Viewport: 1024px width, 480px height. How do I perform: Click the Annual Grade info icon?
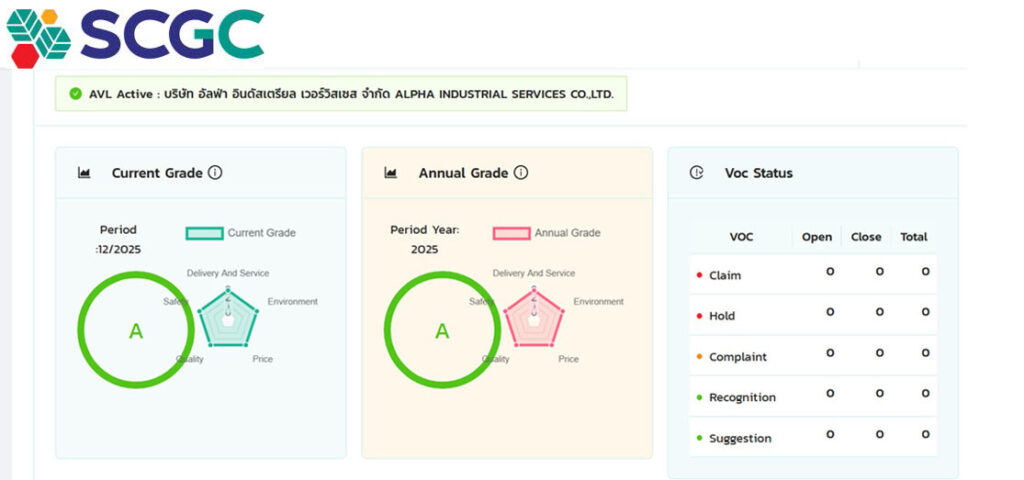[521, 173]
